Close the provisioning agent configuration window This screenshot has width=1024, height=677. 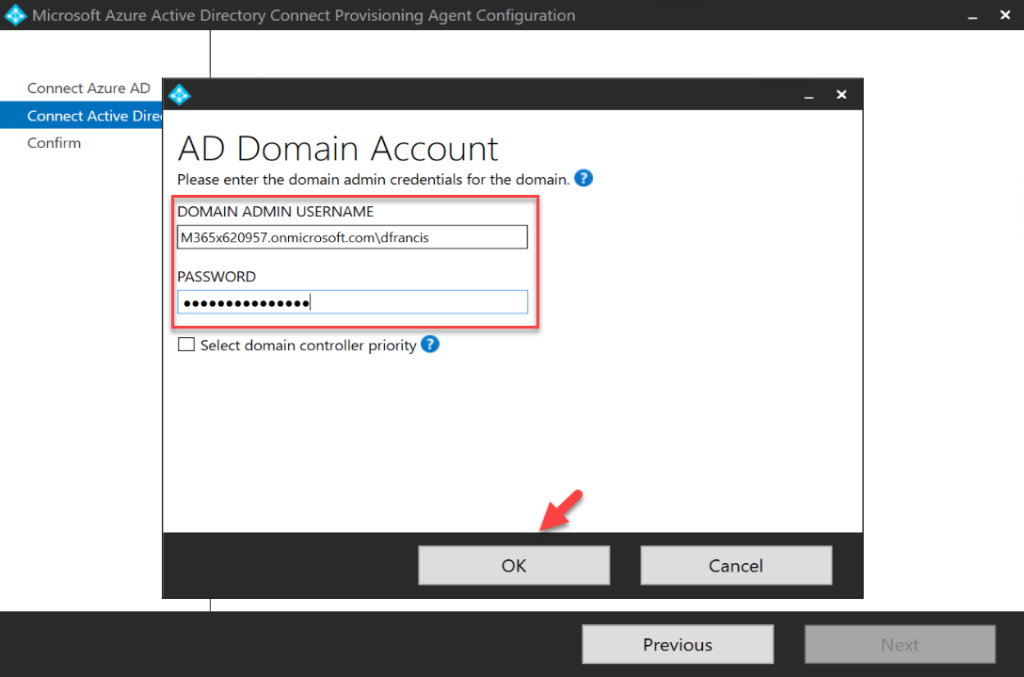(x=1005, y=15)
